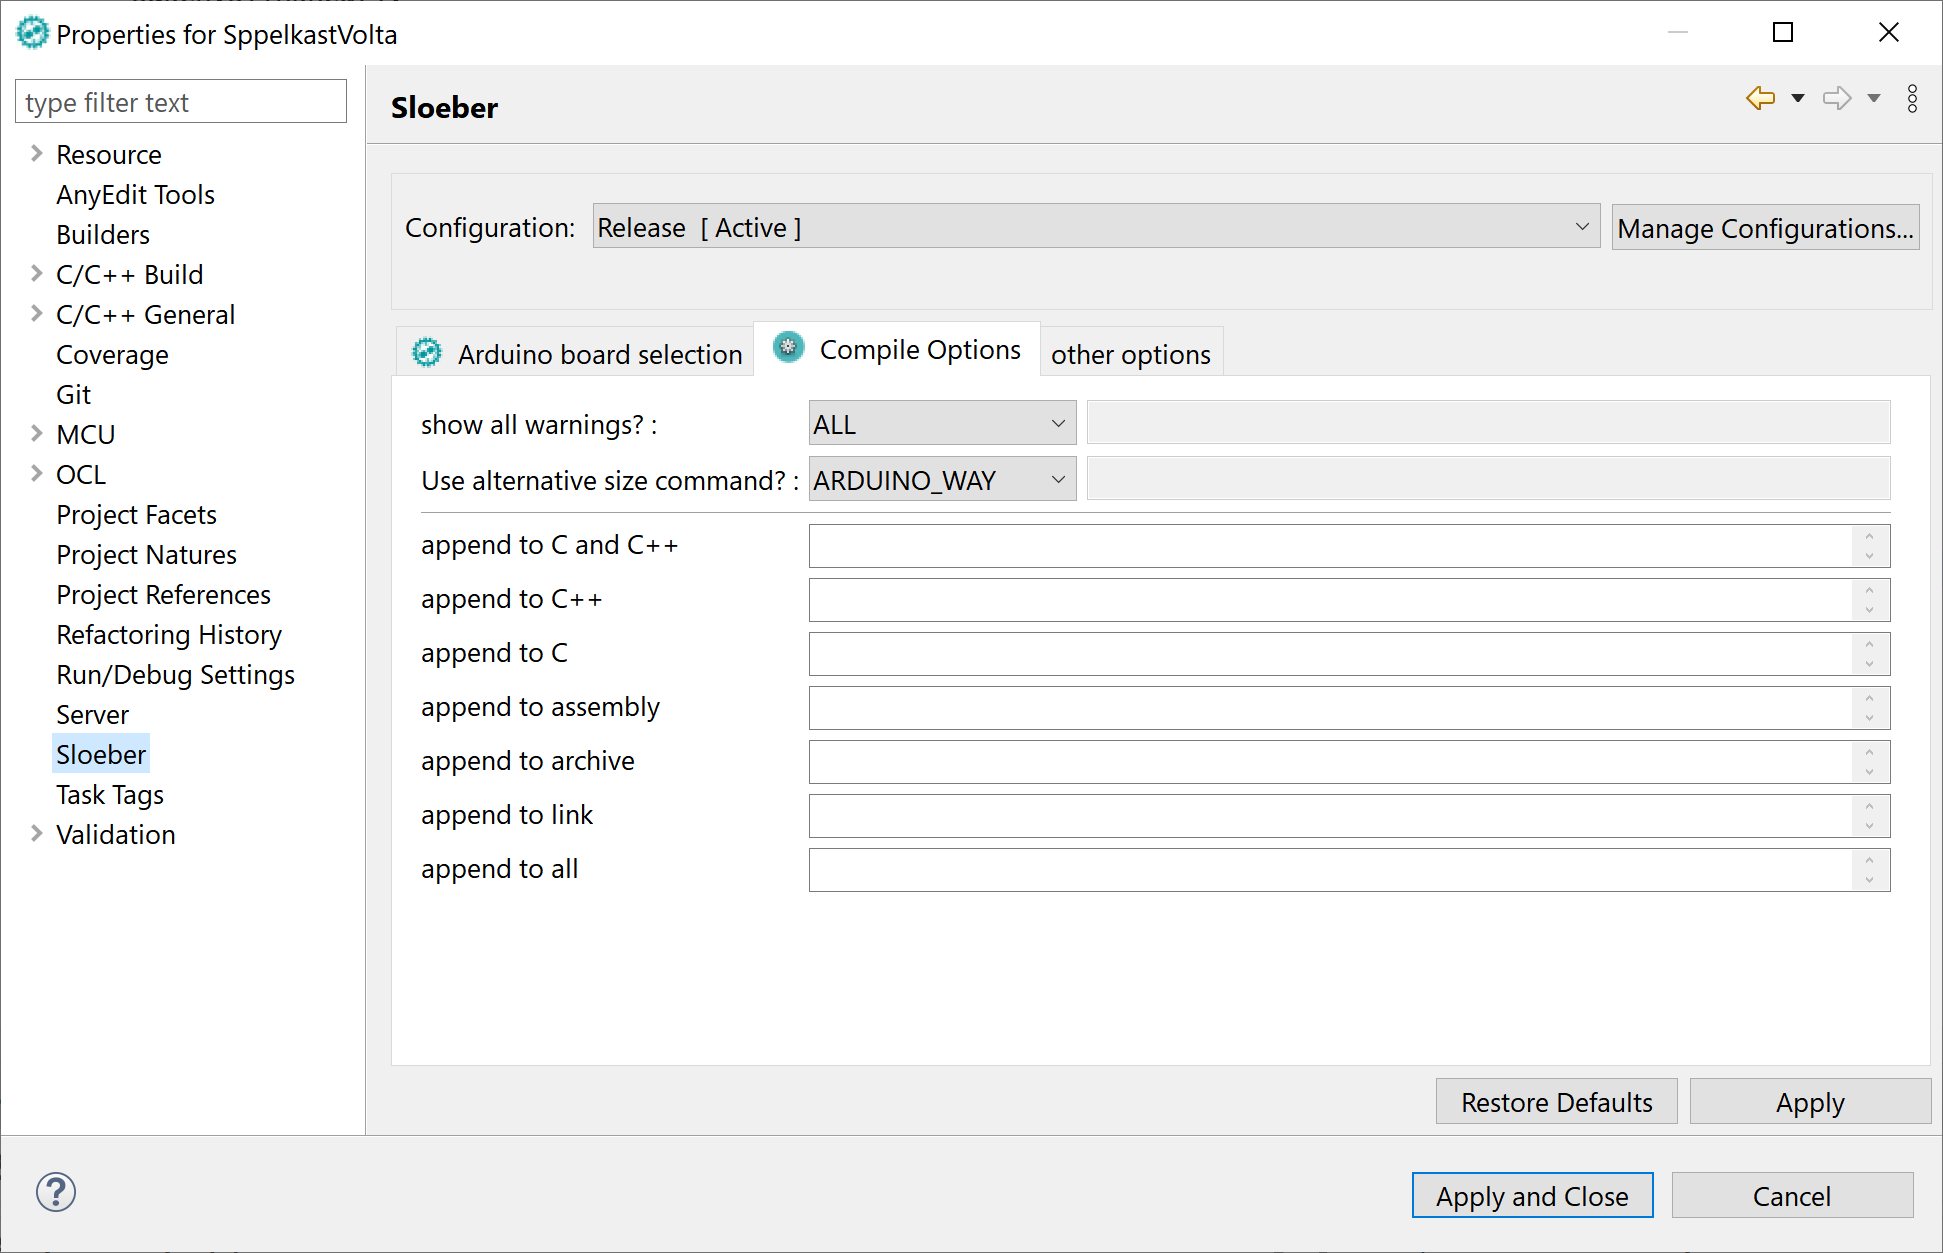Click the Sloeber gear icon on Compile Options tab
The height and width of the screenshot is (1253, 1943).
pos(788,348)
